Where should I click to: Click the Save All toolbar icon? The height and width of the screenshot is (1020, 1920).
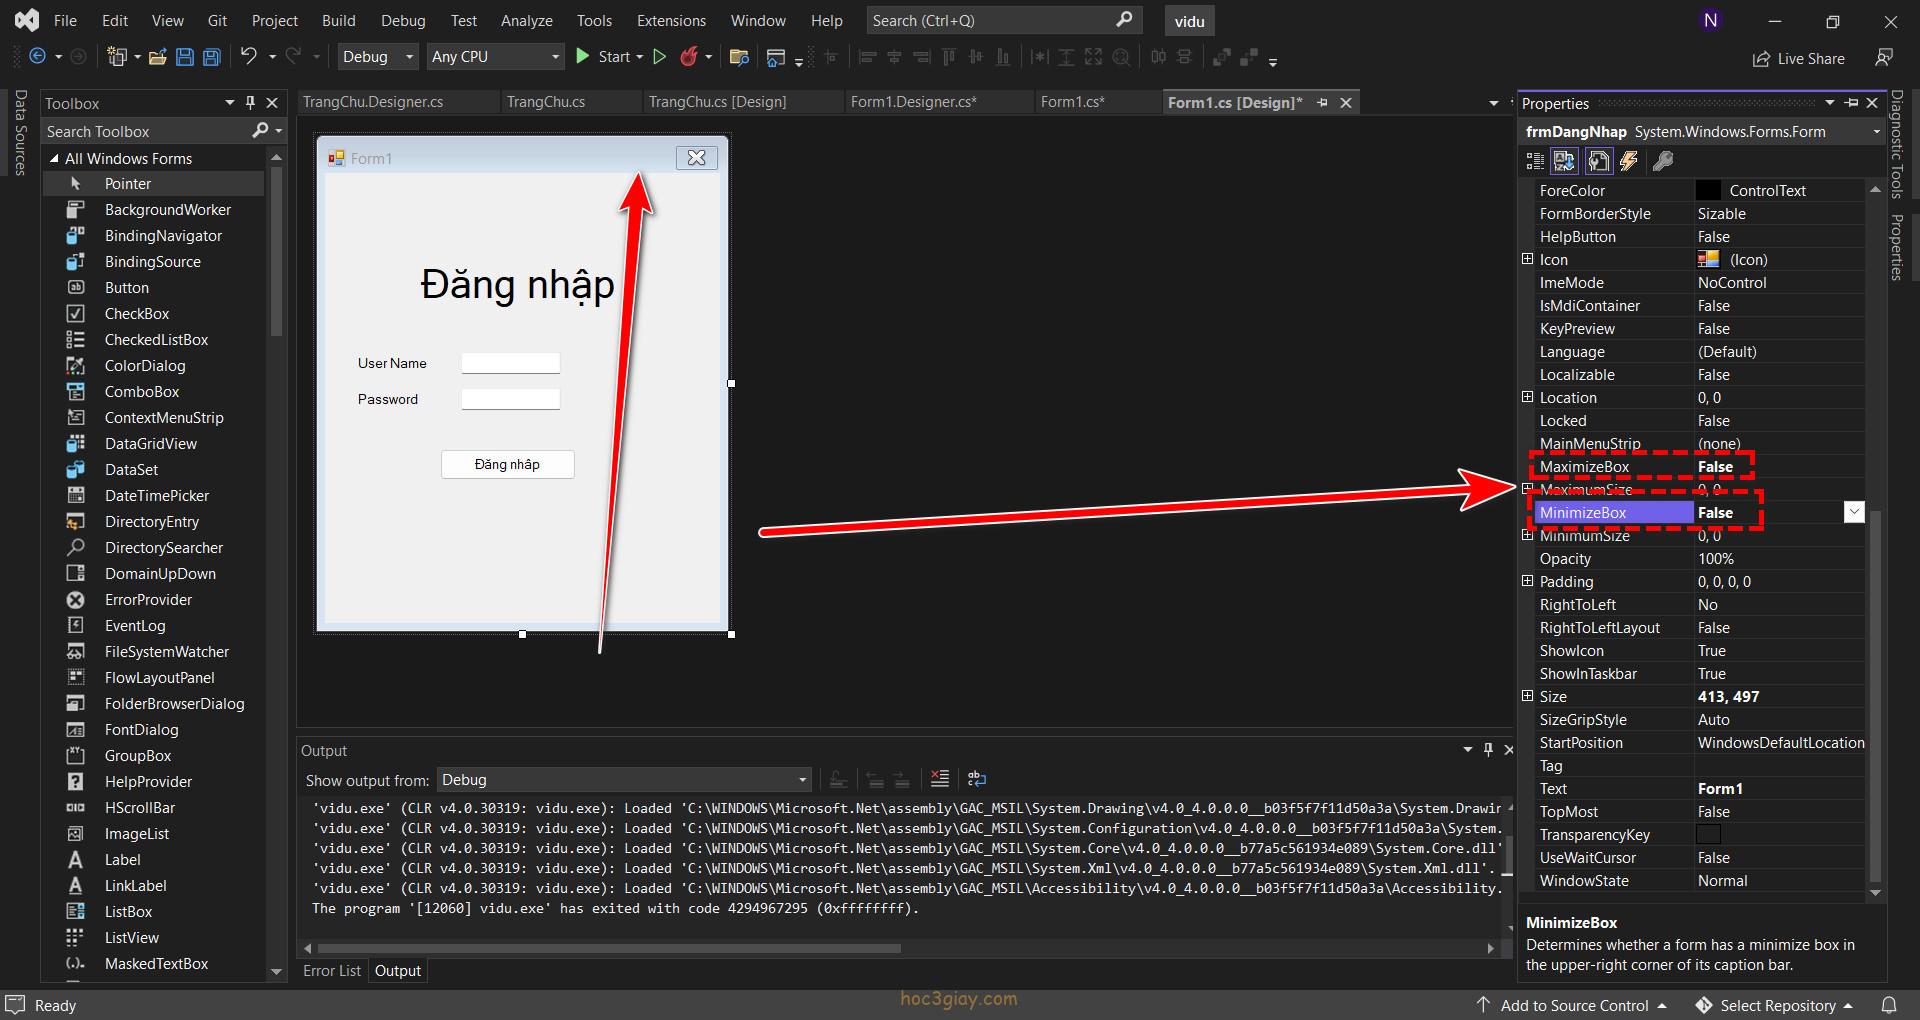(211, 57)
